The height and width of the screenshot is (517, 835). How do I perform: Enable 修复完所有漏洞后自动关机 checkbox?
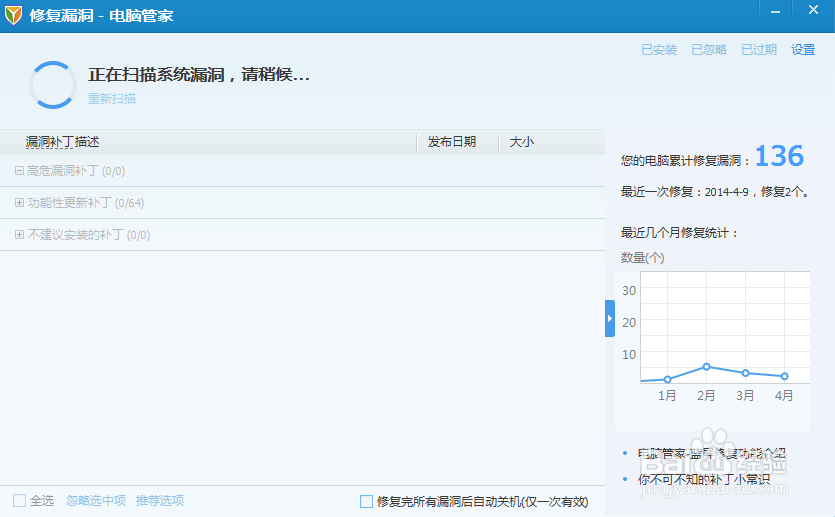(x=366, y=502)
